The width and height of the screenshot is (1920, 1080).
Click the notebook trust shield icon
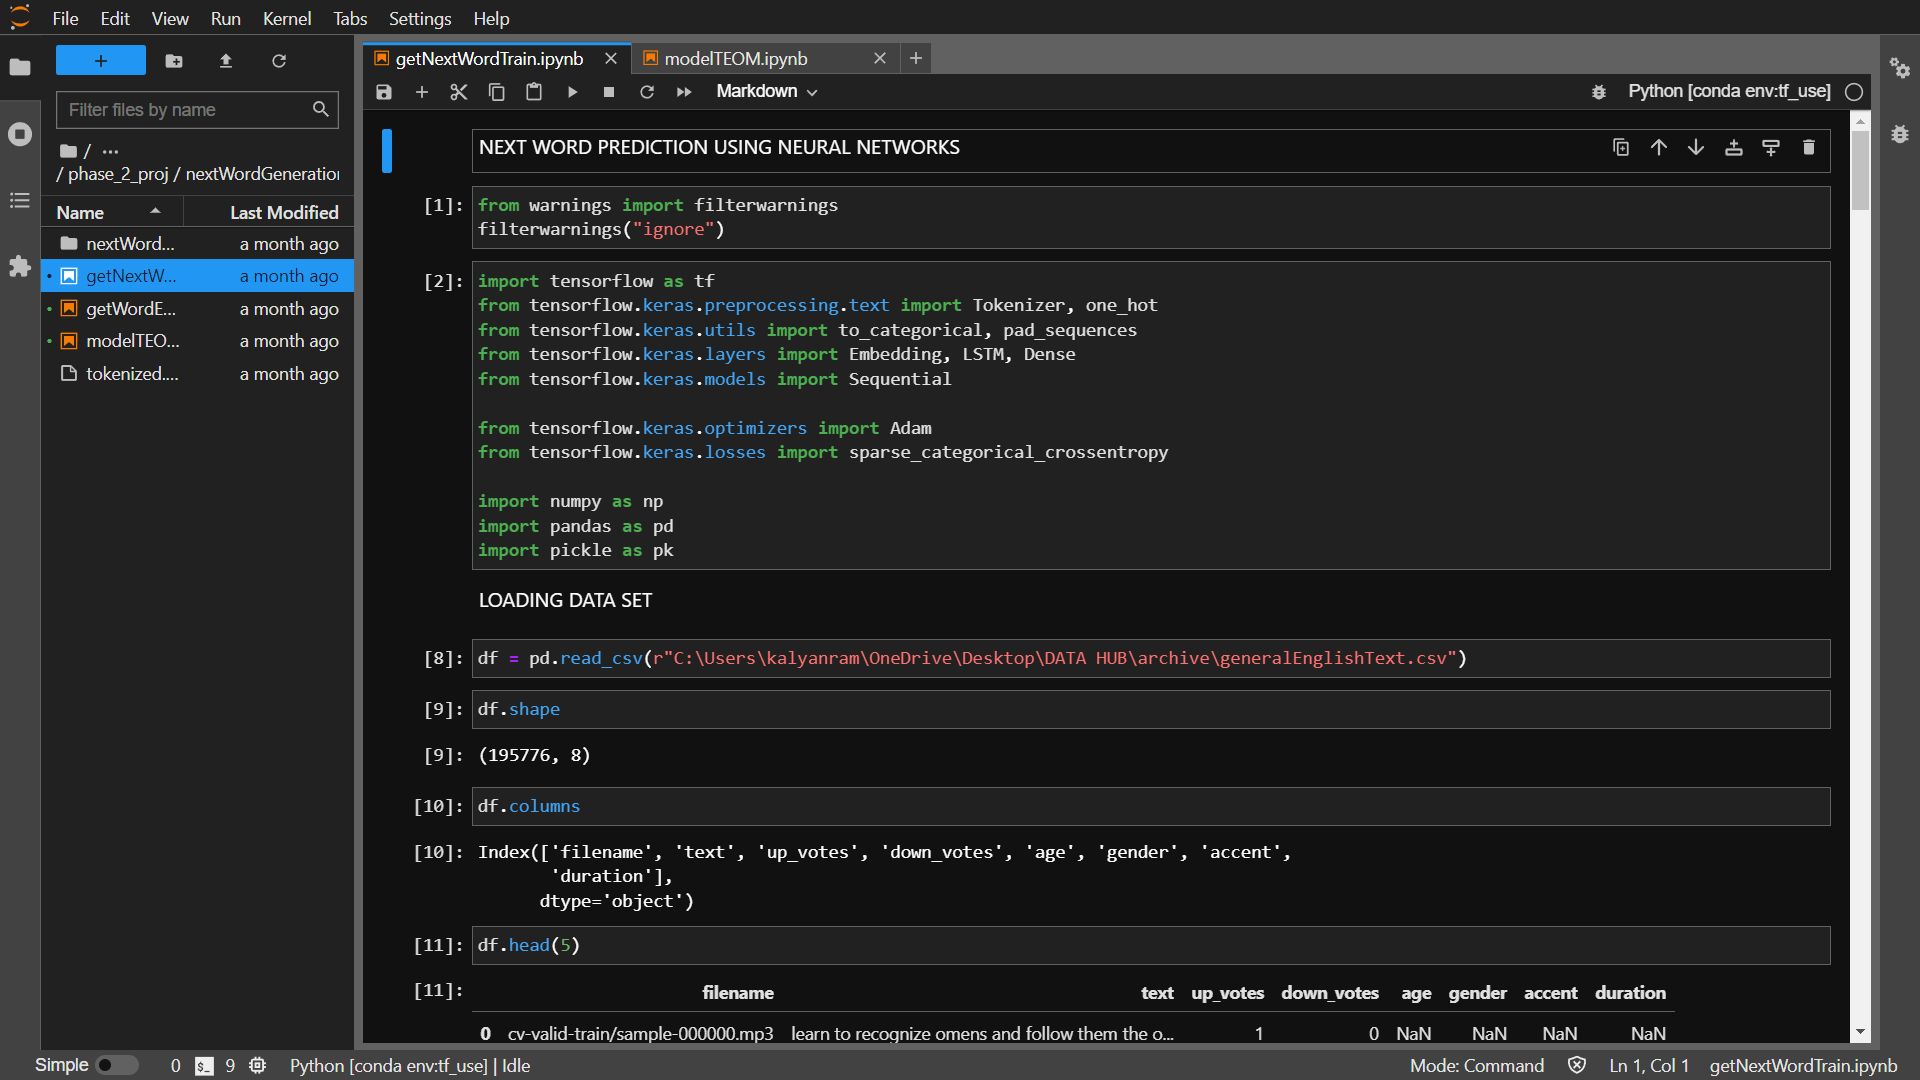click(x=1577, y=1066)
